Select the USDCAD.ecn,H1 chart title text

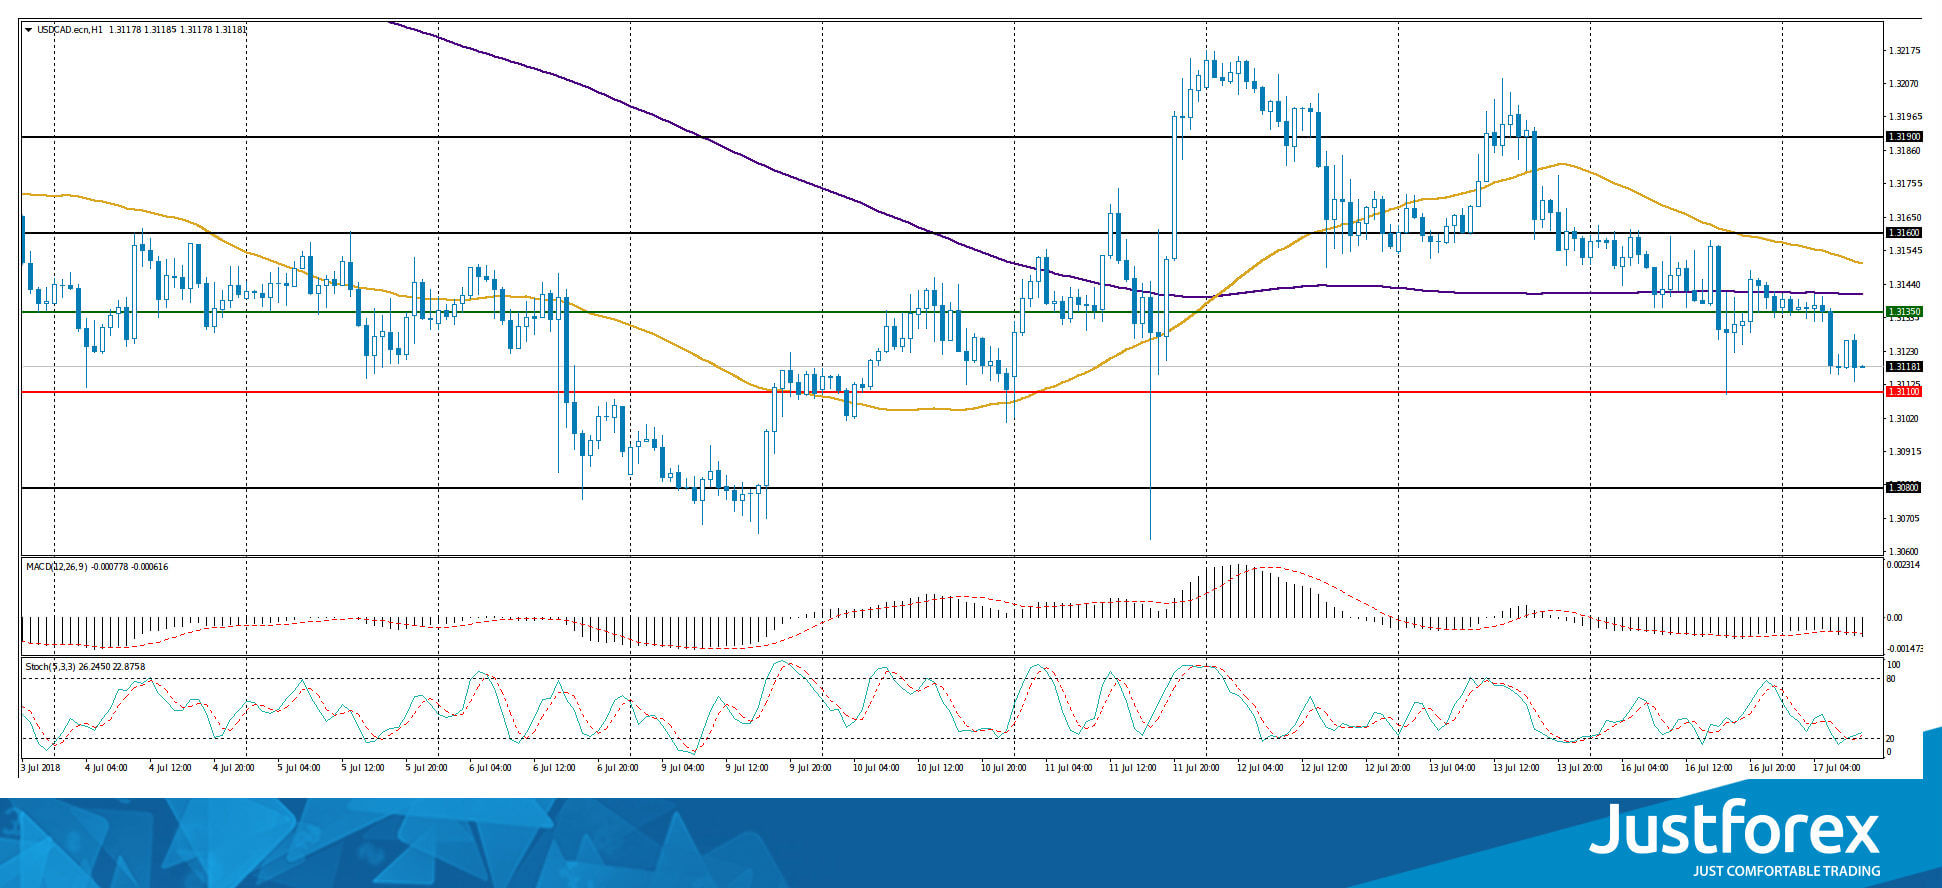(x=70, y=30)
